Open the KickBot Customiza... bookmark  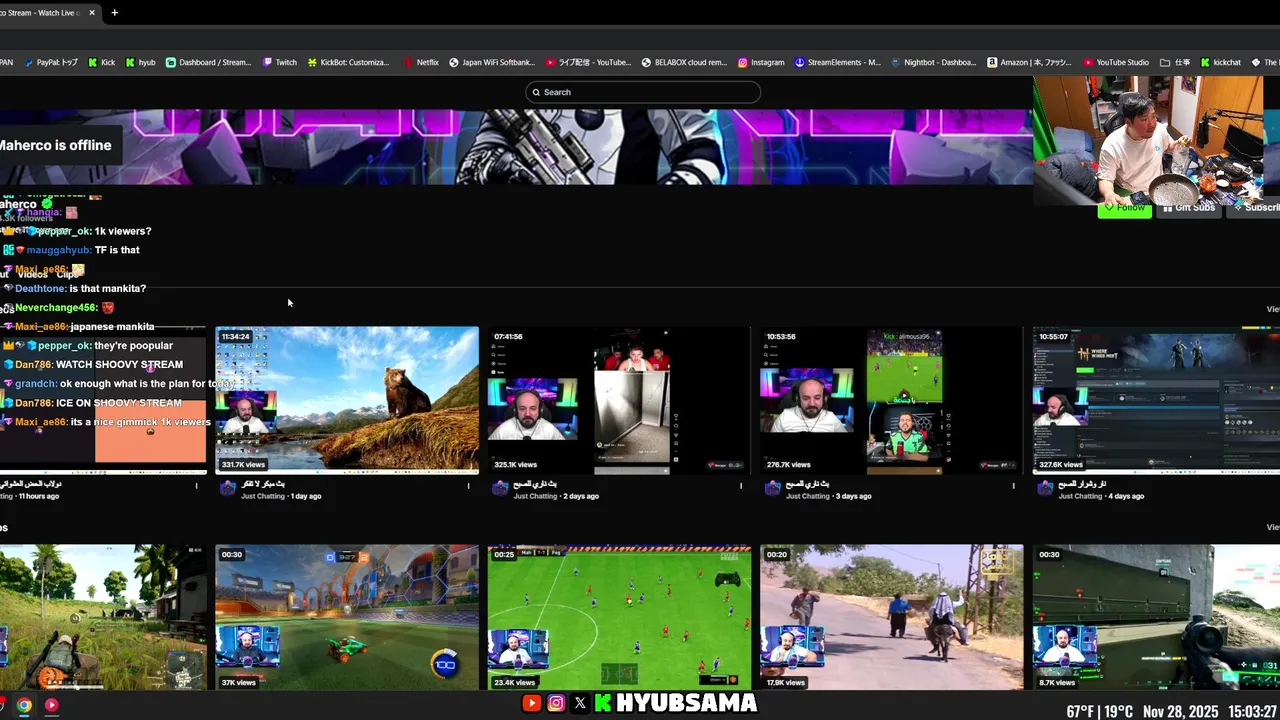click(x=348, y=62)
